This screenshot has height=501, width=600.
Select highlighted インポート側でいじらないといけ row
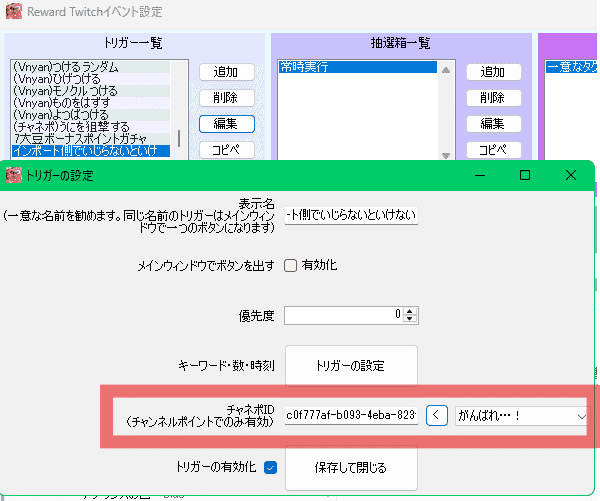(91, 150)
